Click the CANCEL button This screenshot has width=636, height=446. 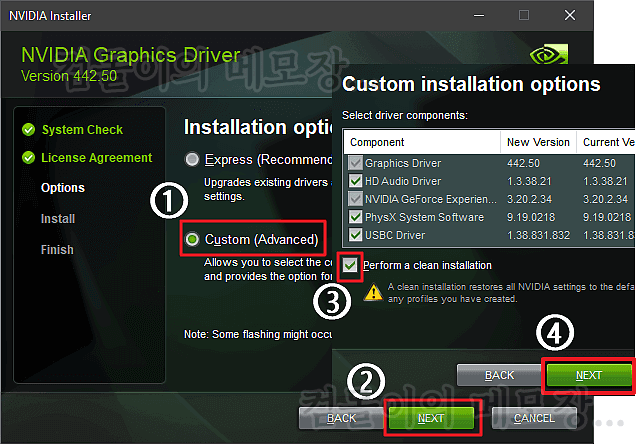point(534,418)
